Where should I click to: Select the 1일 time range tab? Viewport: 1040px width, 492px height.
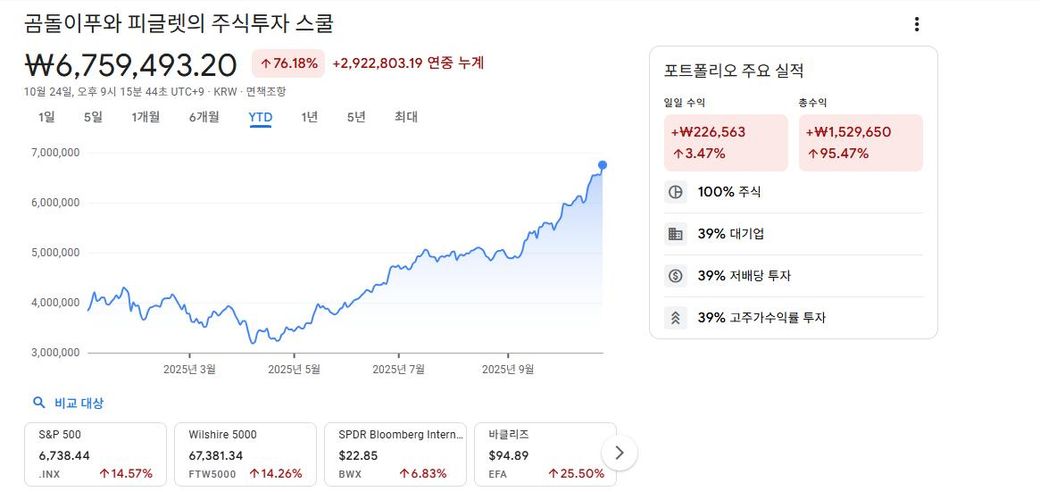tap(46, 117)
